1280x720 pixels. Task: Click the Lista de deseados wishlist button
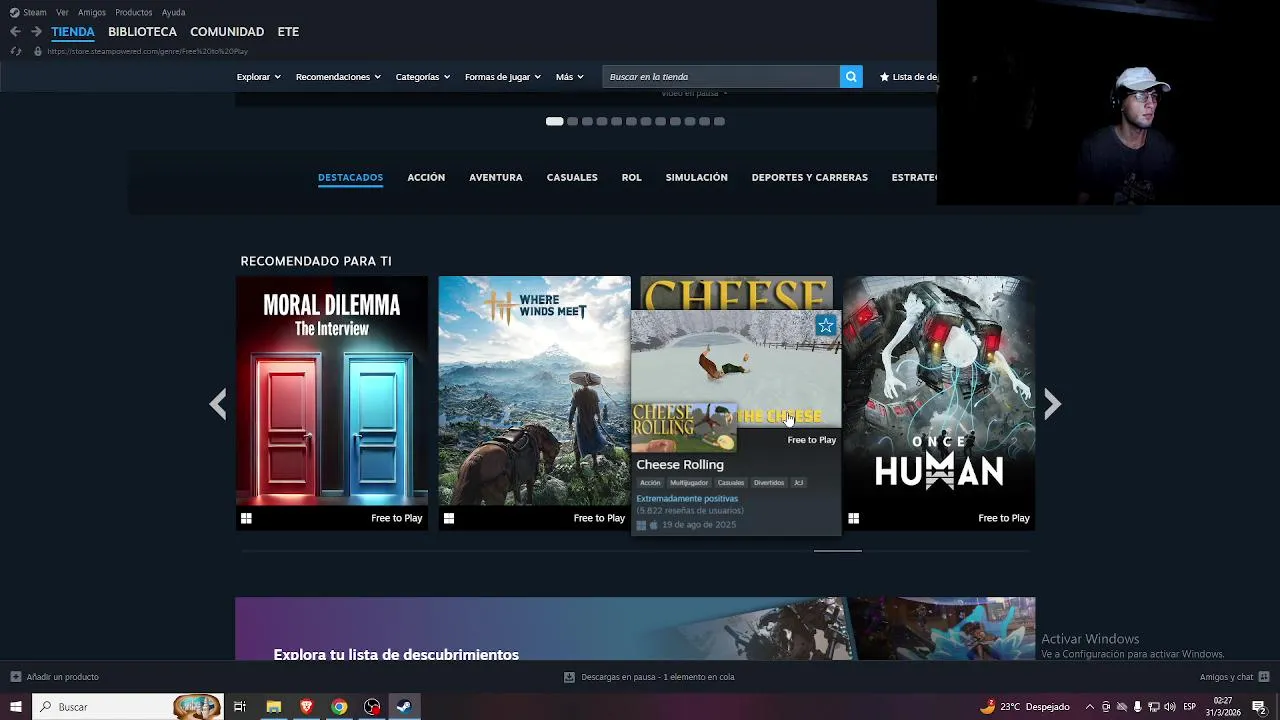point(908,77)
